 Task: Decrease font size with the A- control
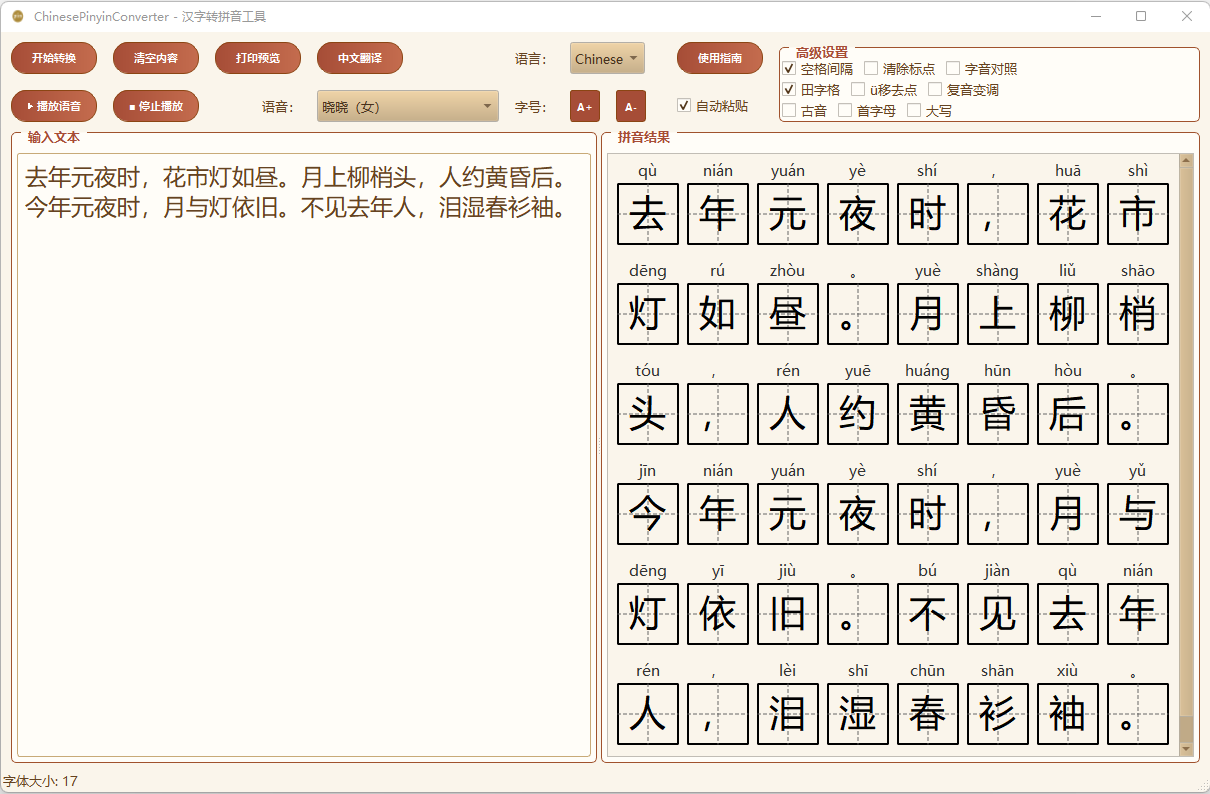(630, 106)
